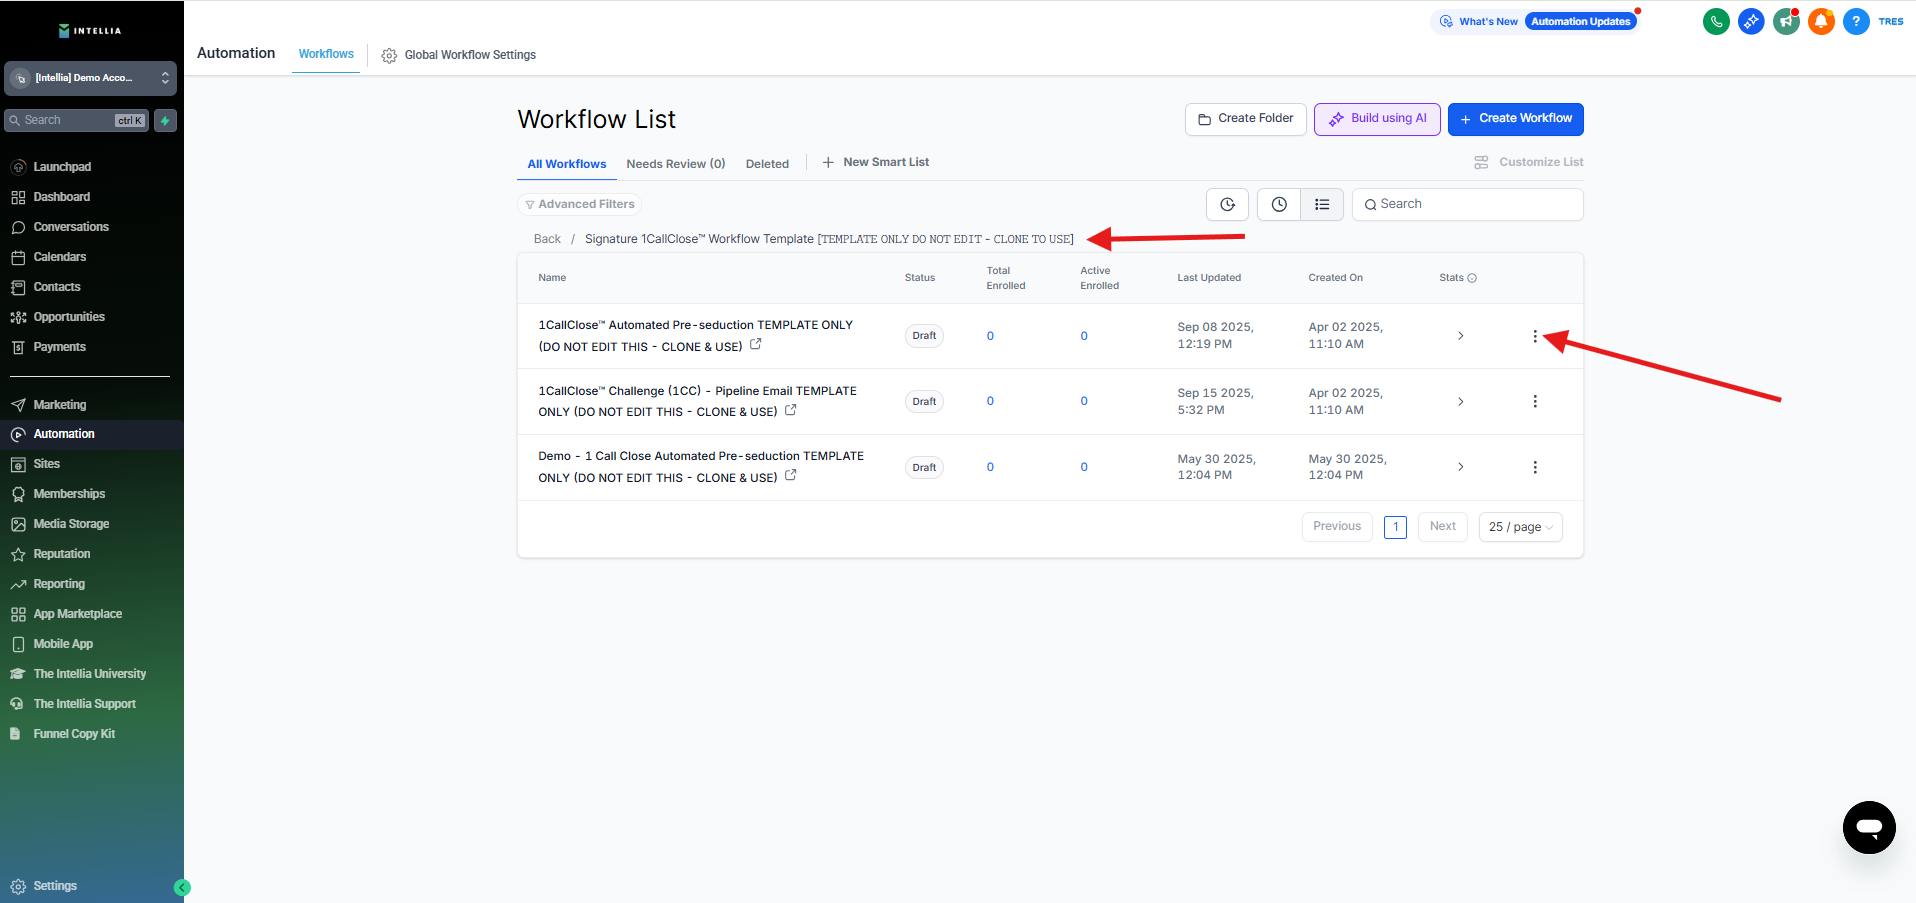The height and width of the screenshot is (903, 1916).
Task: Switch to the Workflows tab
Action: pos(326,54)
